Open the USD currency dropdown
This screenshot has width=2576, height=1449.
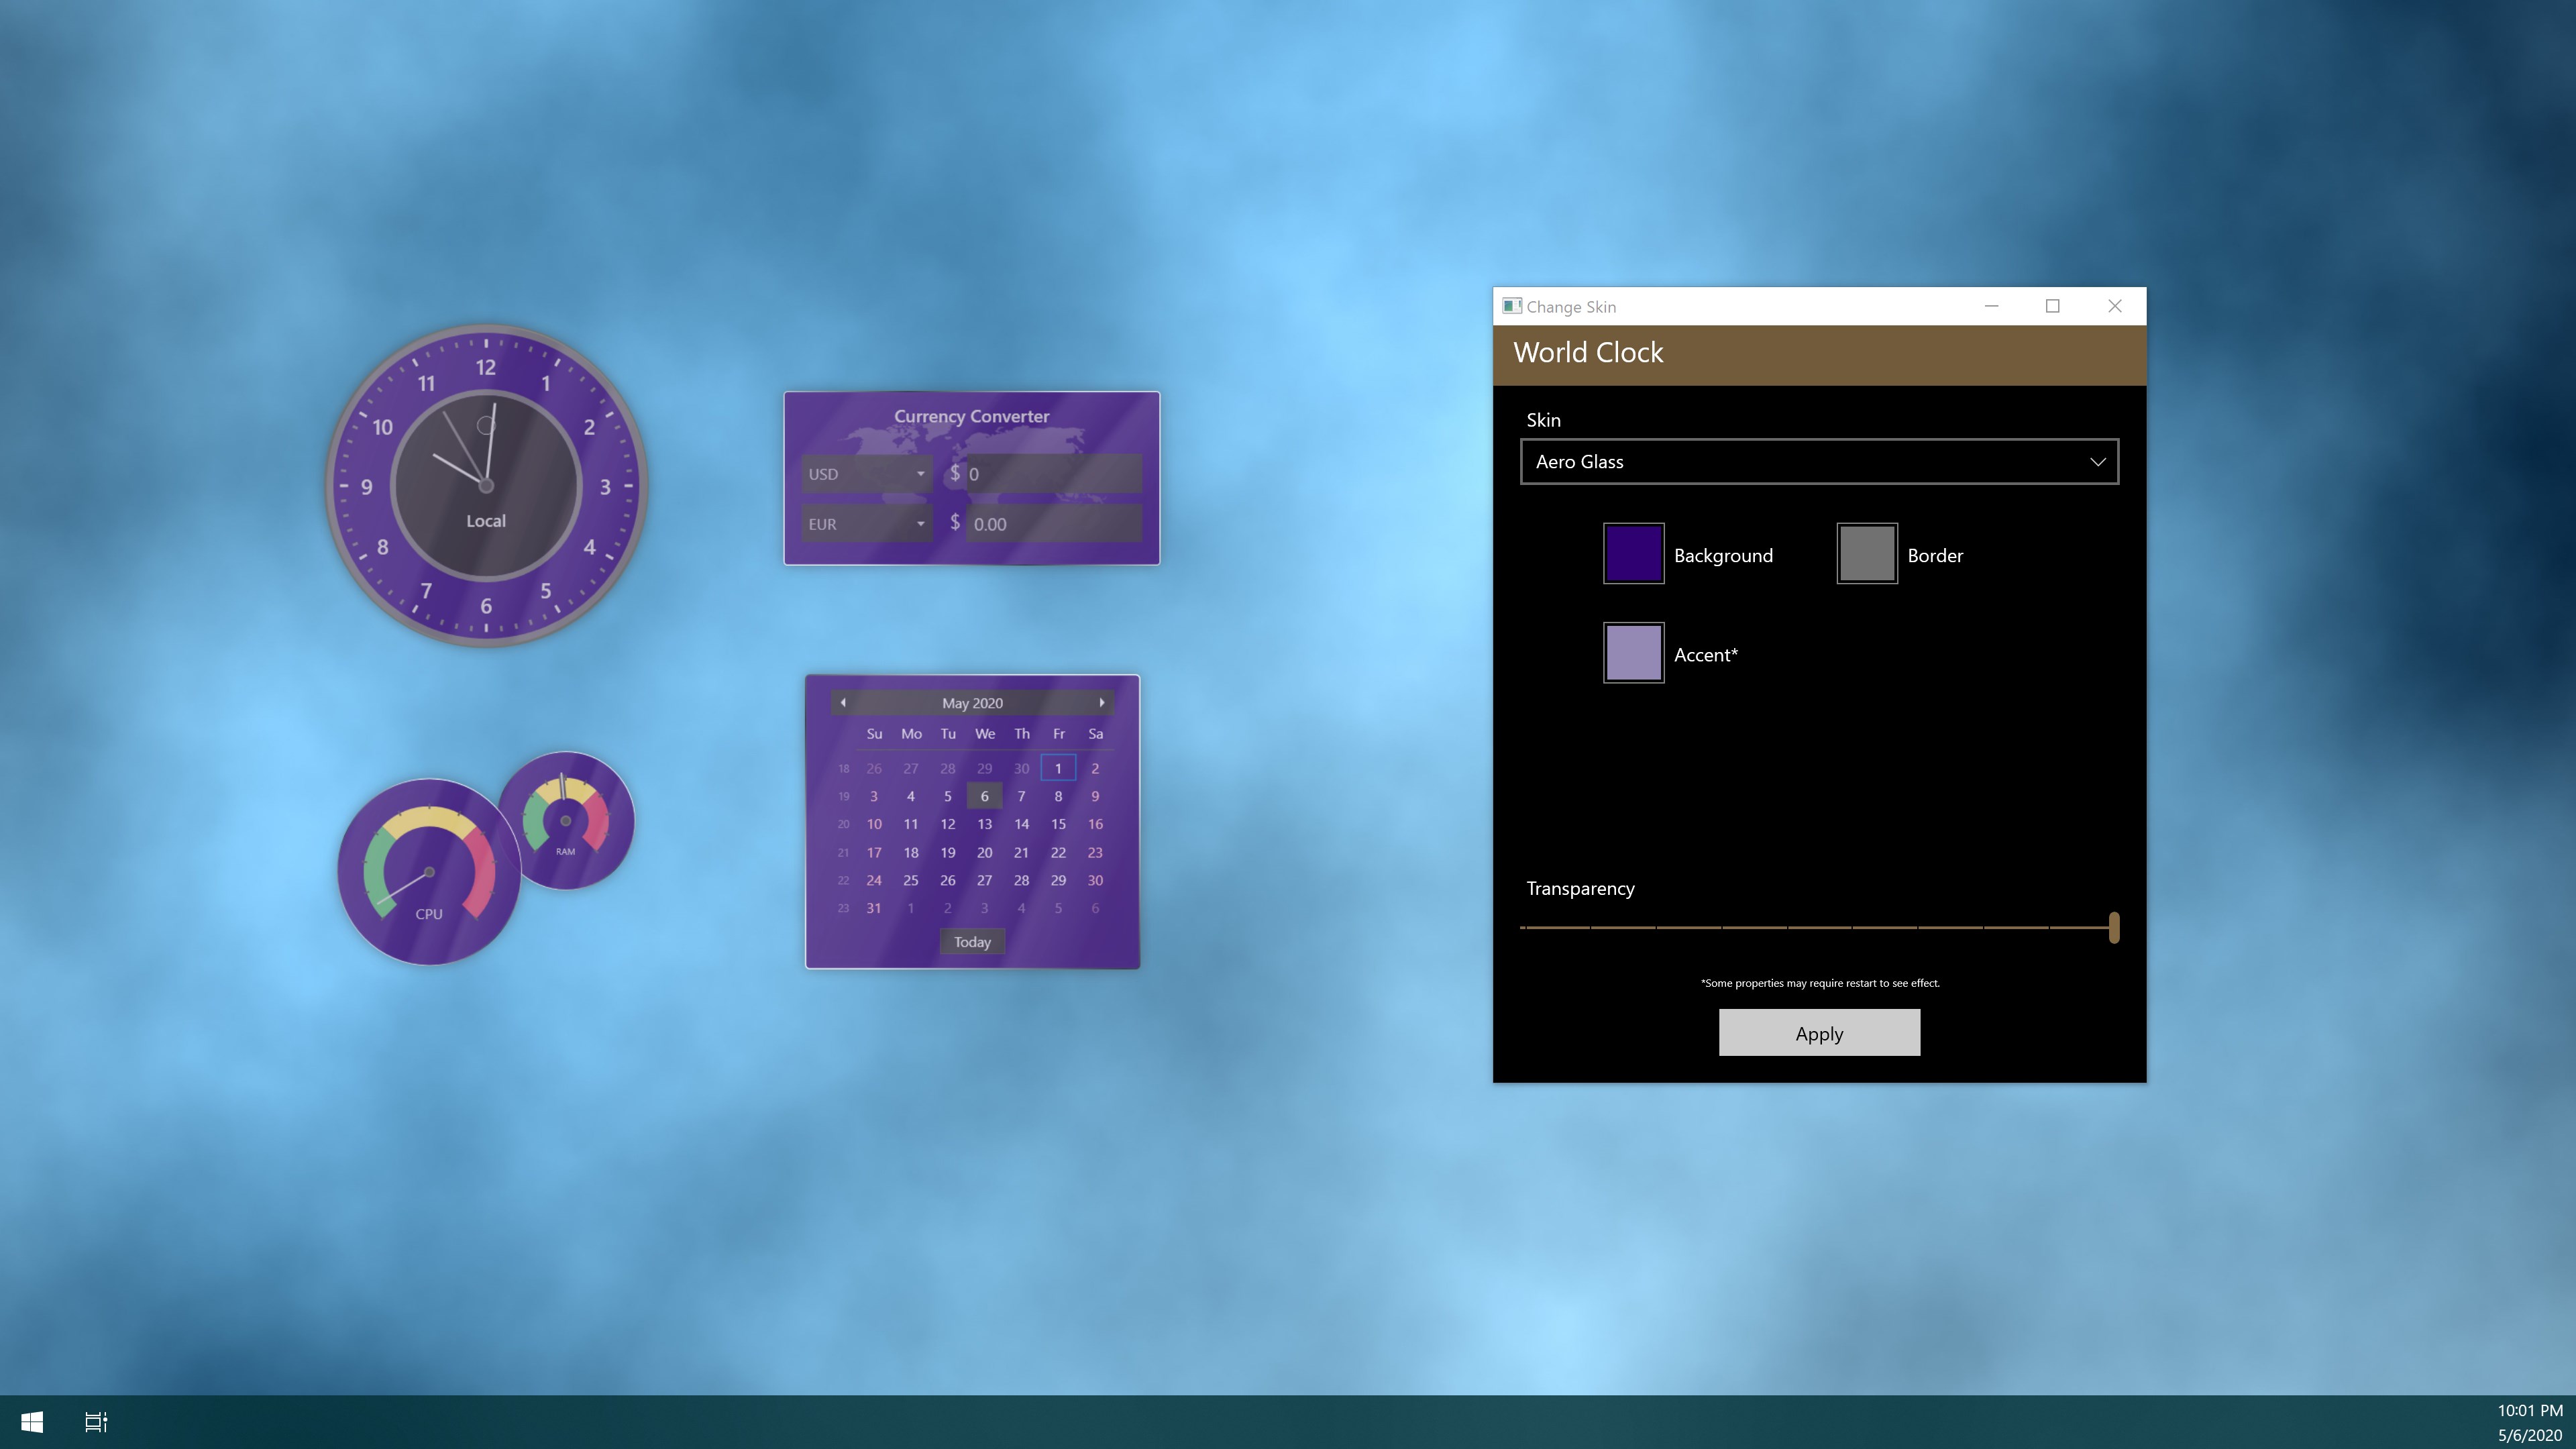[x=866, y=473]
